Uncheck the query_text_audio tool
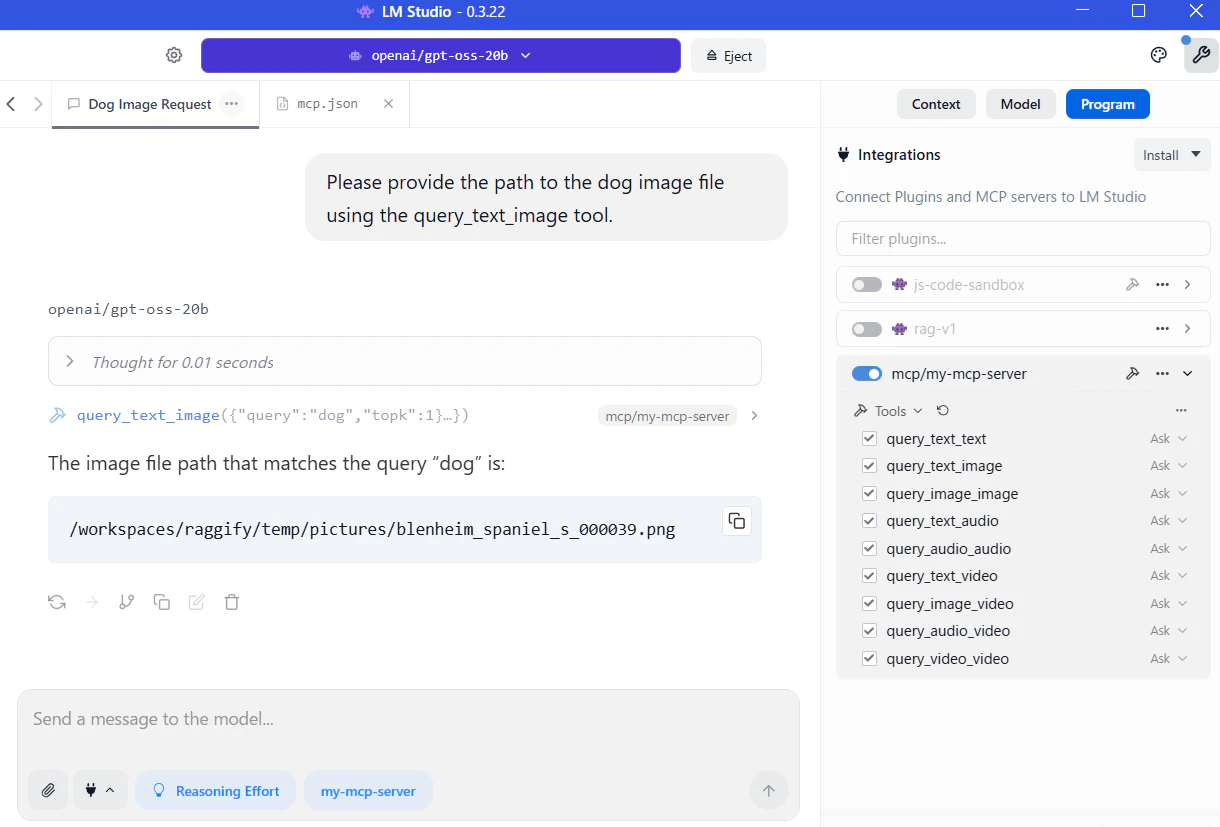 pyautogui.click(x=869, y=521)
